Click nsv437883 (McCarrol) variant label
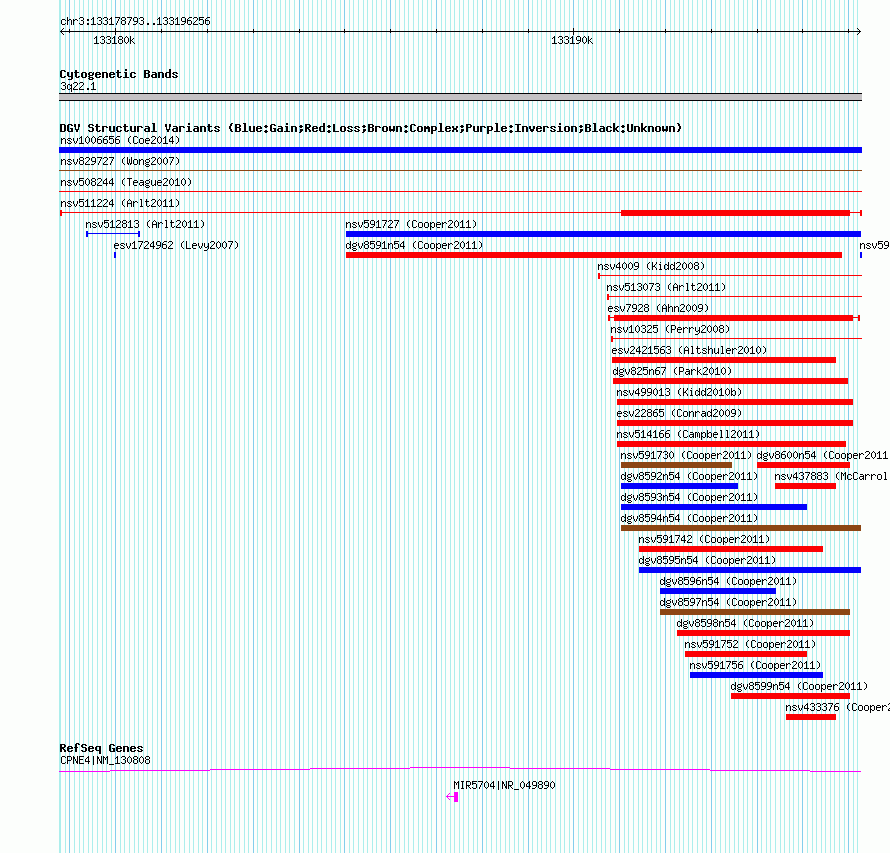890x853 pixels. point(832,476)
